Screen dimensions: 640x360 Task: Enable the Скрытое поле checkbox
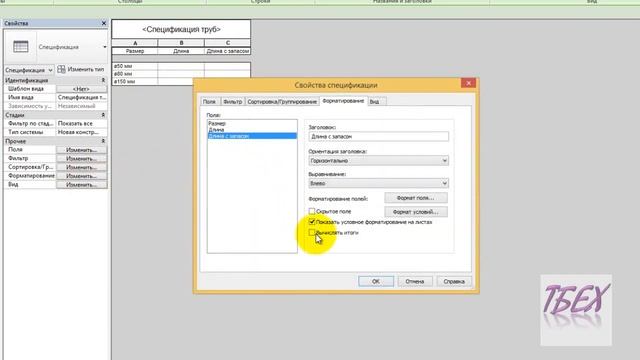click(312, 211)
